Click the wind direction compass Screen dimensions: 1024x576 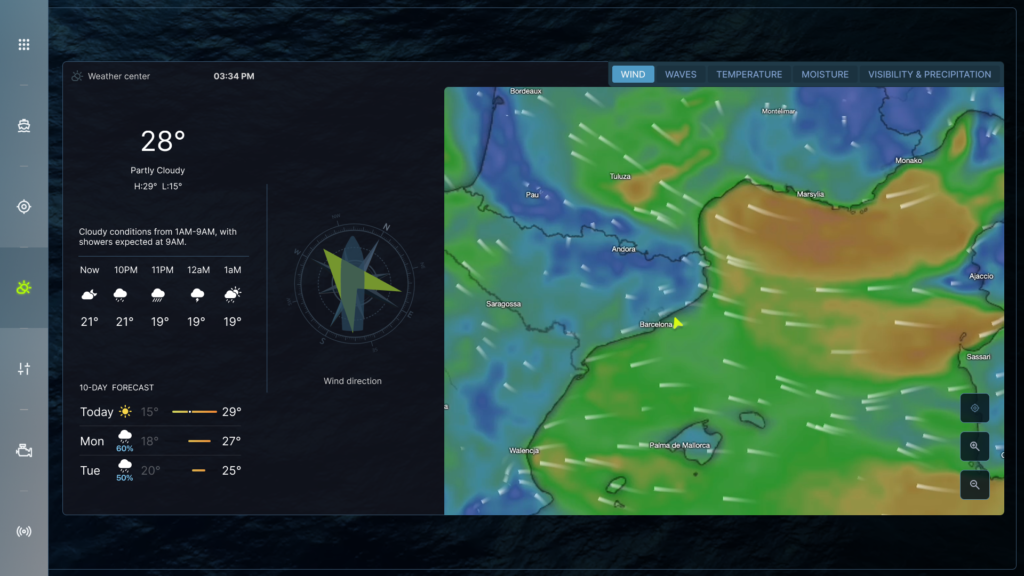[x=352, y=283]
